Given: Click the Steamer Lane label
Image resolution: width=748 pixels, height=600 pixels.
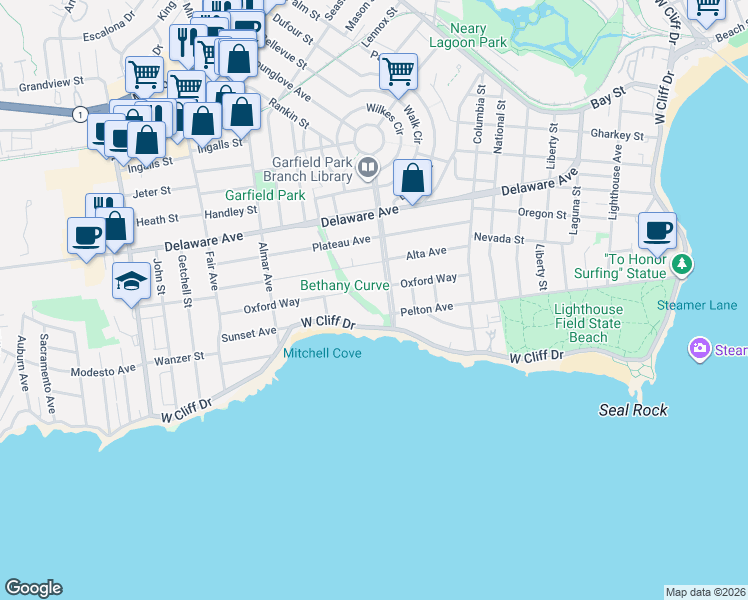Looking at the screenshot, I should (x=697, y=305).
